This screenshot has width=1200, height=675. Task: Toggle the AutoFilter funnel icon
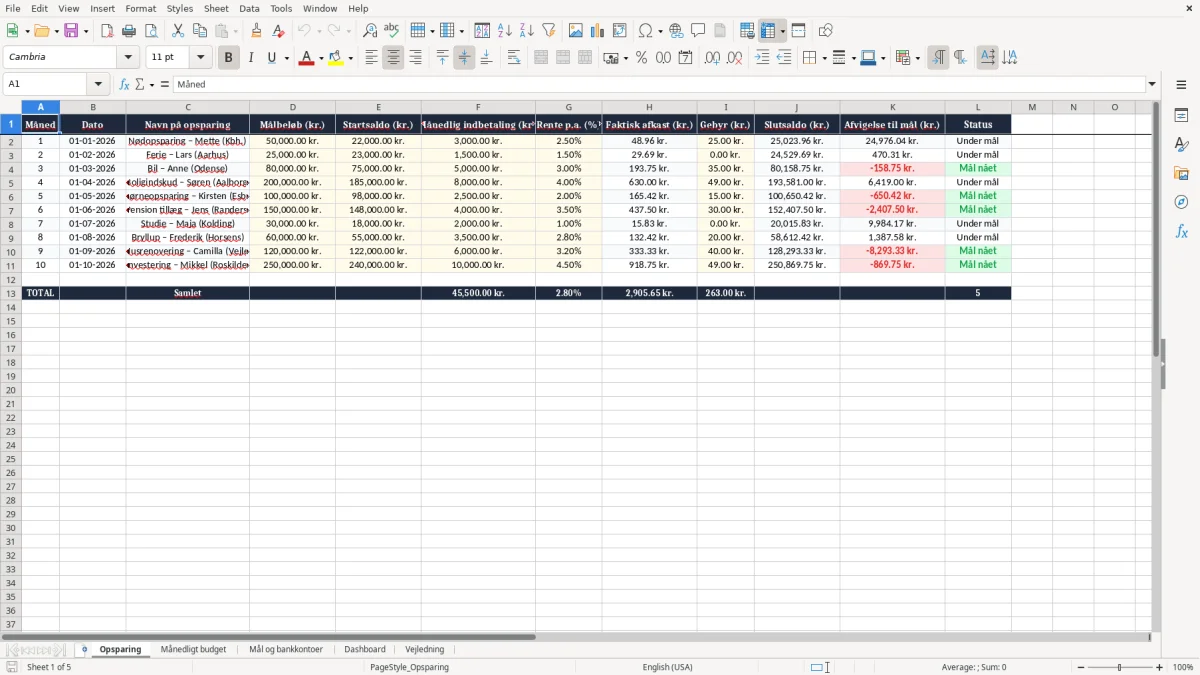coord(549,31)
